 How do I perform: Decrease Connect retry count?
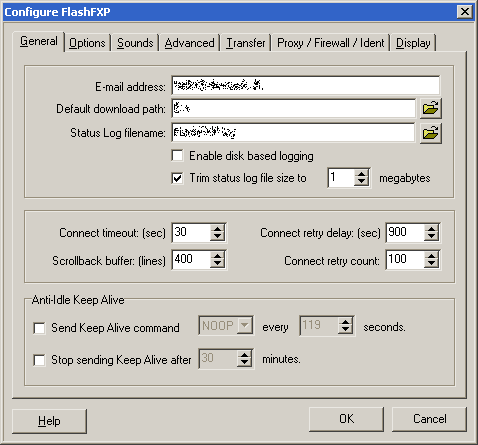[x=431, y=264]
